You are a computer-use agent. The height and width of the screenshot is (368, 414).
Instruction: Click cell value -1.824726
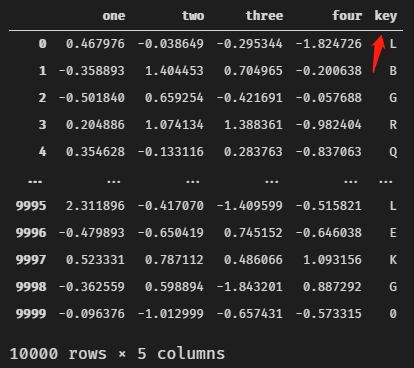point(329,44)
